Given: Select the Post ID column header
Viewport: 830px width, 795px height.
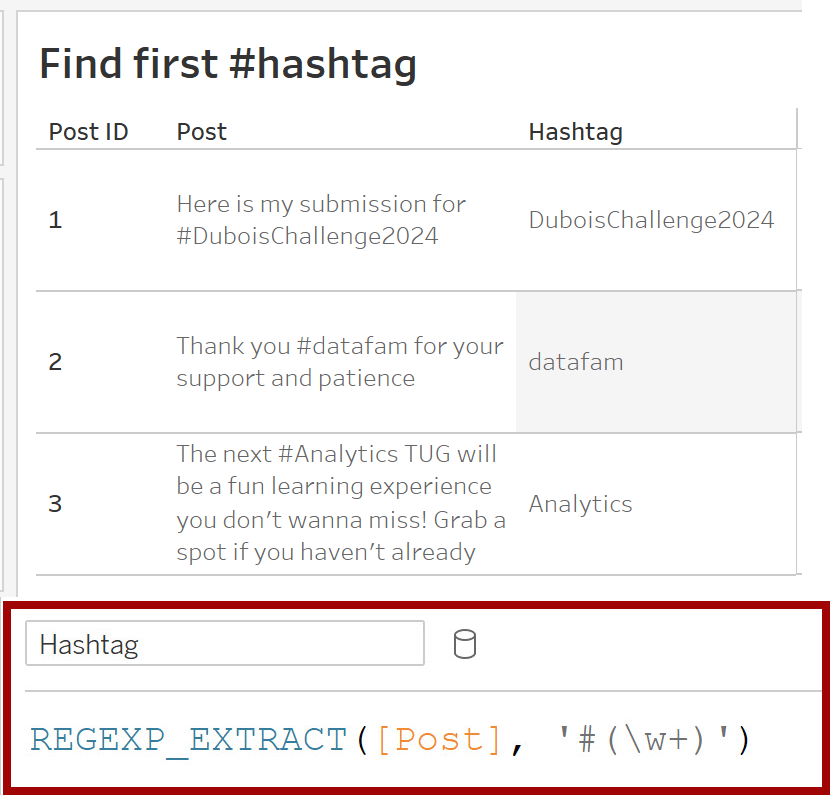Looking at the screenshot, I should [88, 132].
